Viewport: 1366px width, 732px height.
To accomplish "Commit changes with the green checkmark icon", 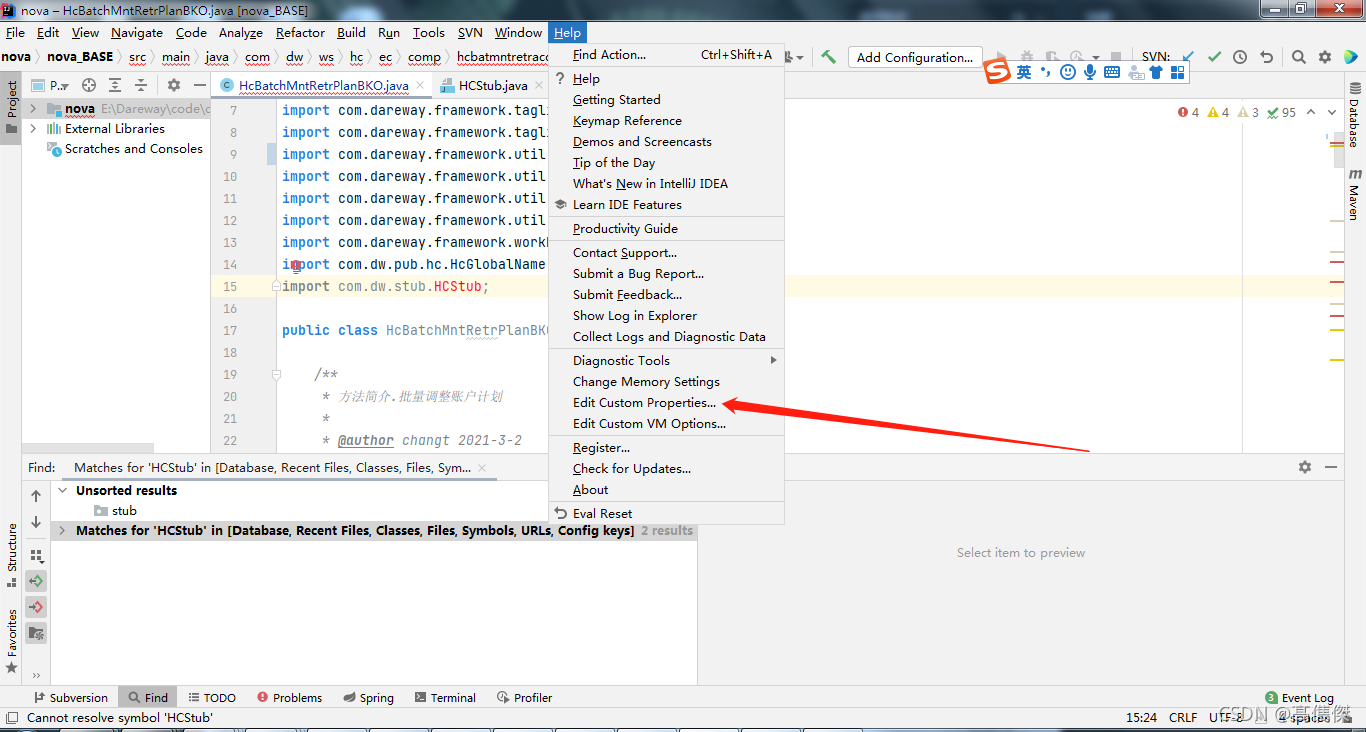I will [x=1214, y=57].
